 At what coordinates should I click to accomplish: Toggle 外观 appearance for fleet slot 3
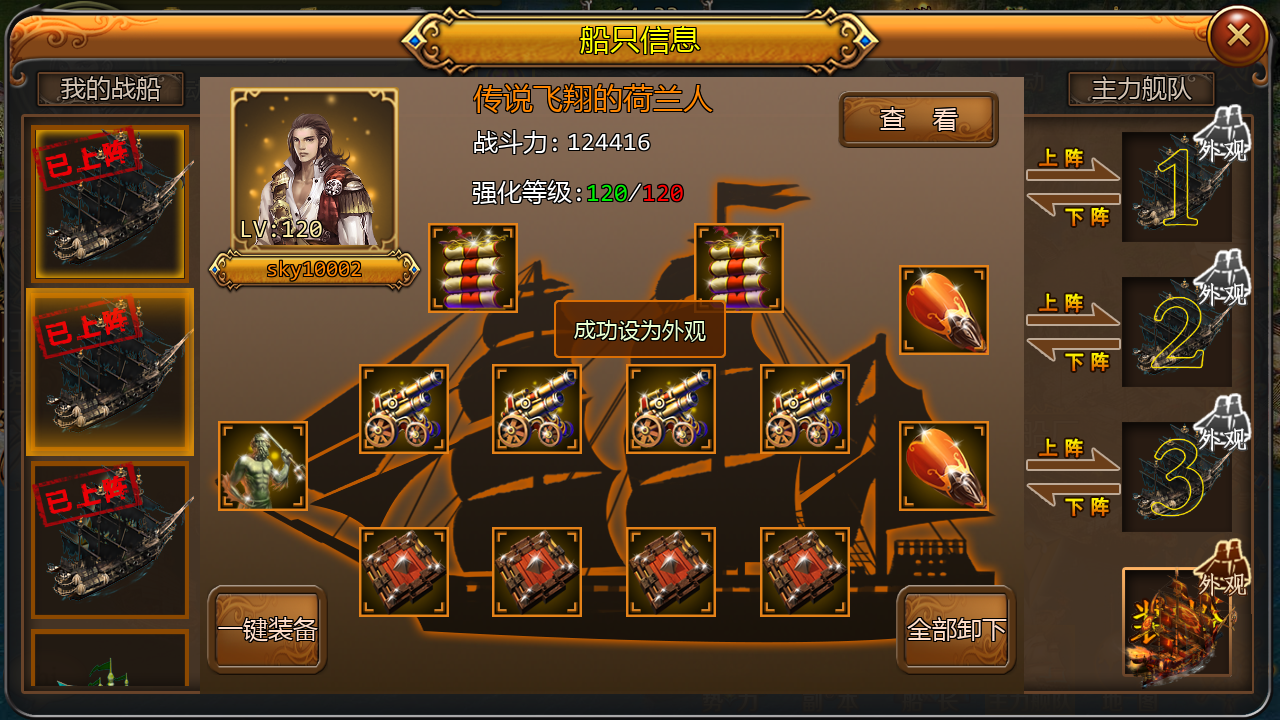[x=1222, y=424]
